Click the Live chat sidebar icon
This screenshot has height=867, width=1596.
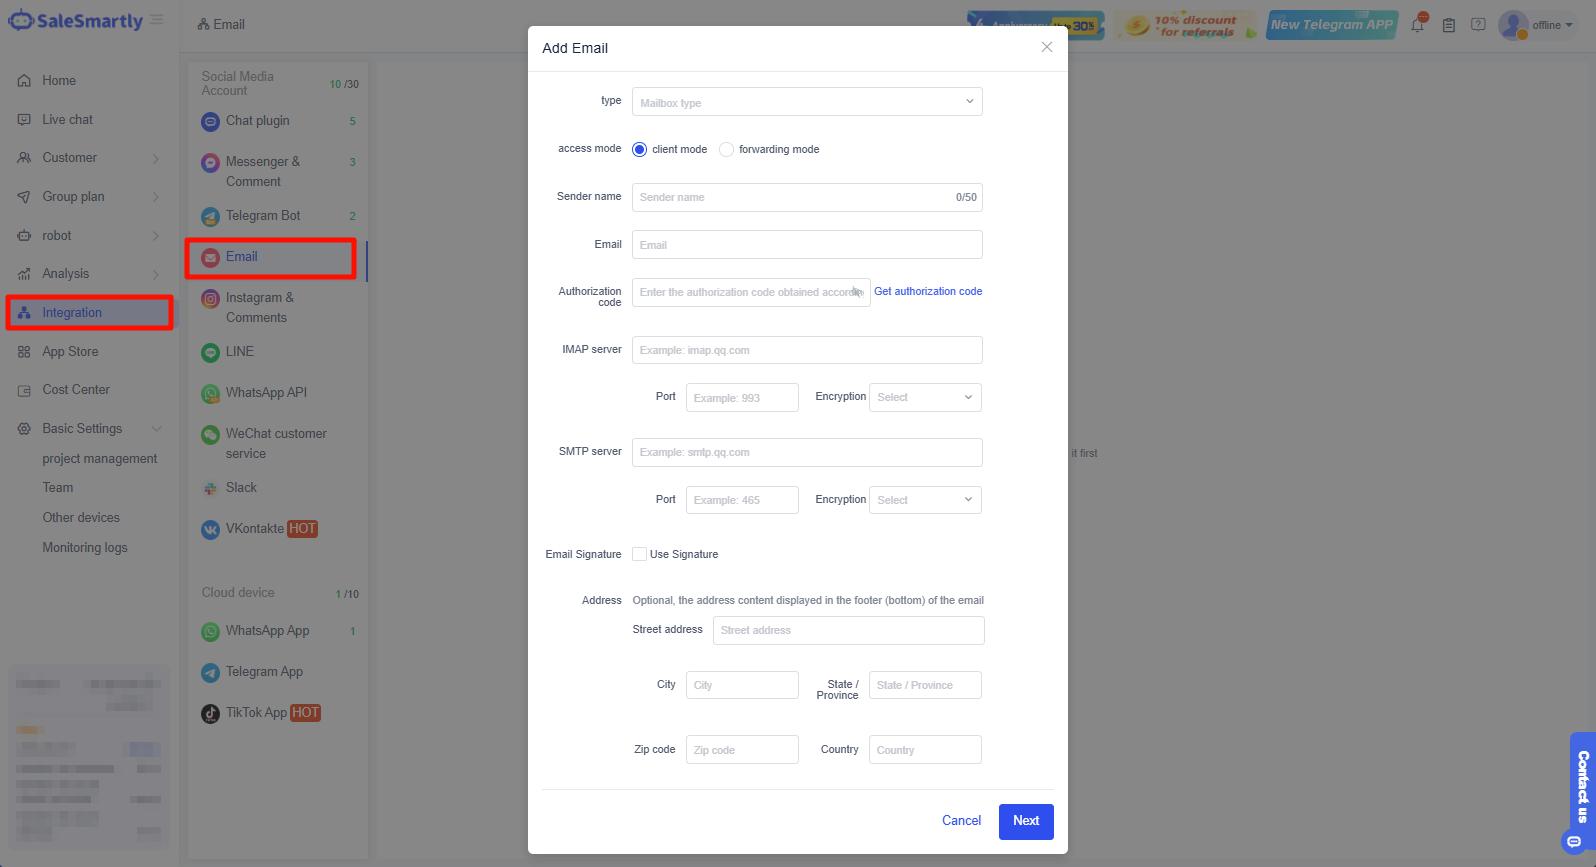click(24, 120)
